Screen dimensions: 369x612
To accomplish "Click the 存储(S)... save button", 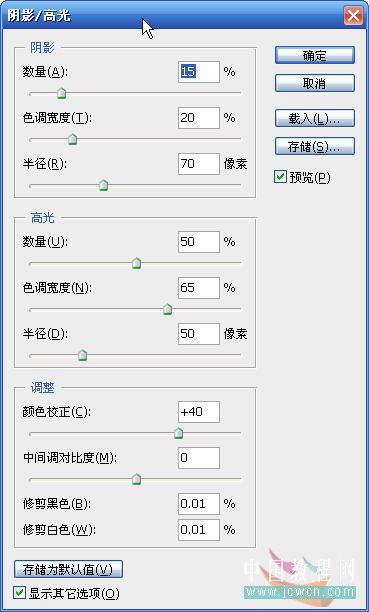I will pos(315,146).
